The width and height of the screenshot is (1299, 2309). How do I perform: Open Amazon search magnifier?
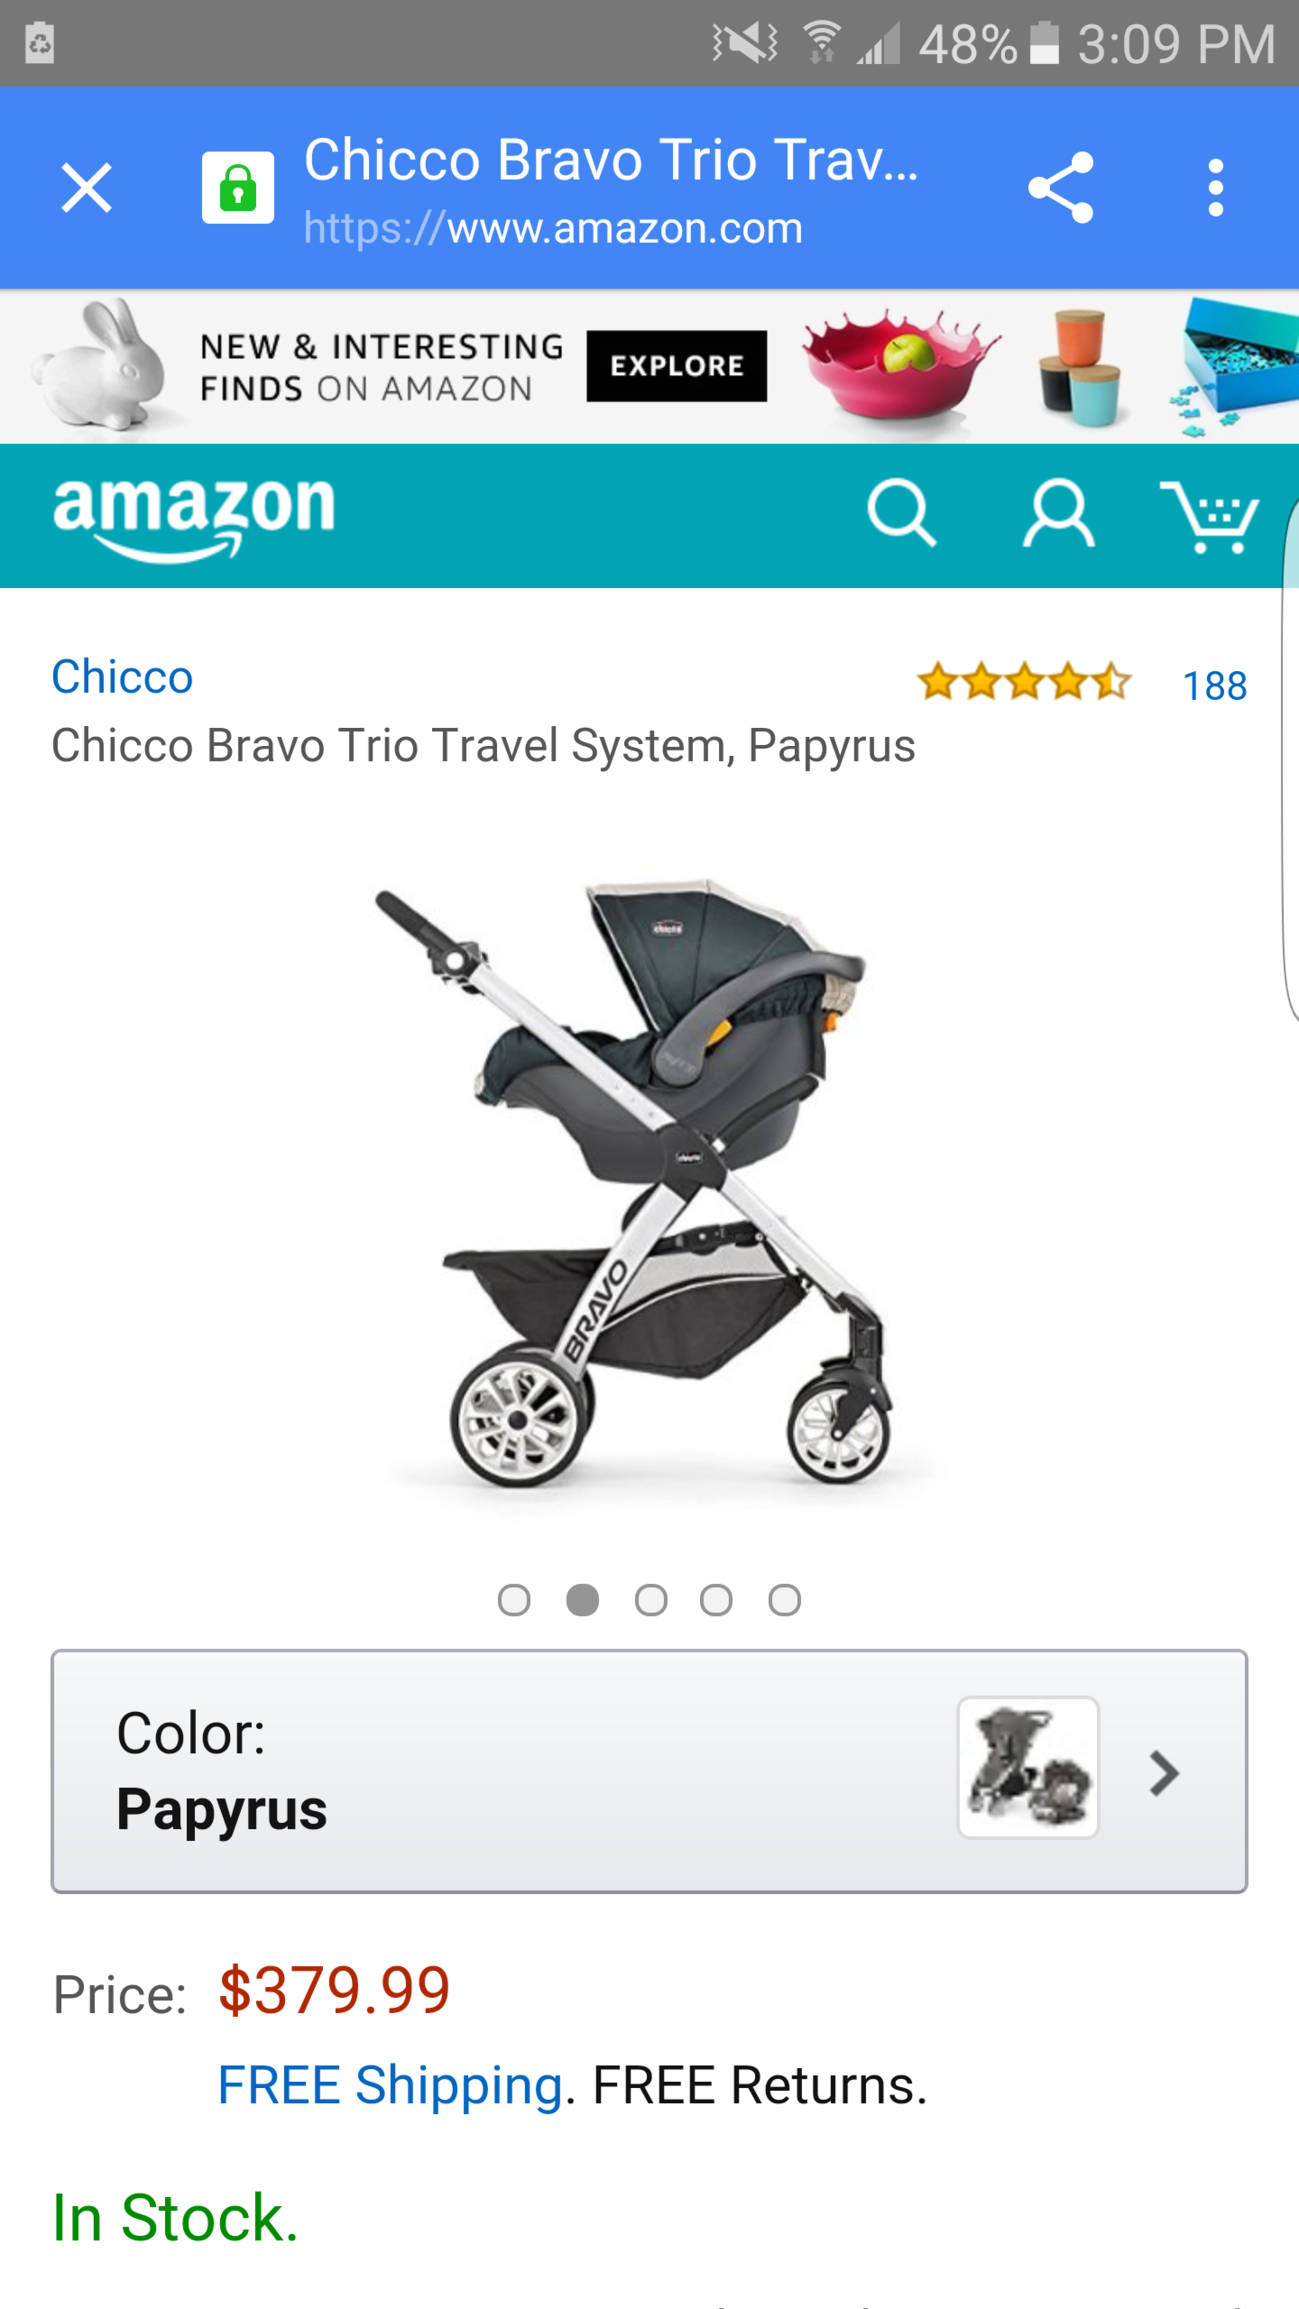pos(901,514)
